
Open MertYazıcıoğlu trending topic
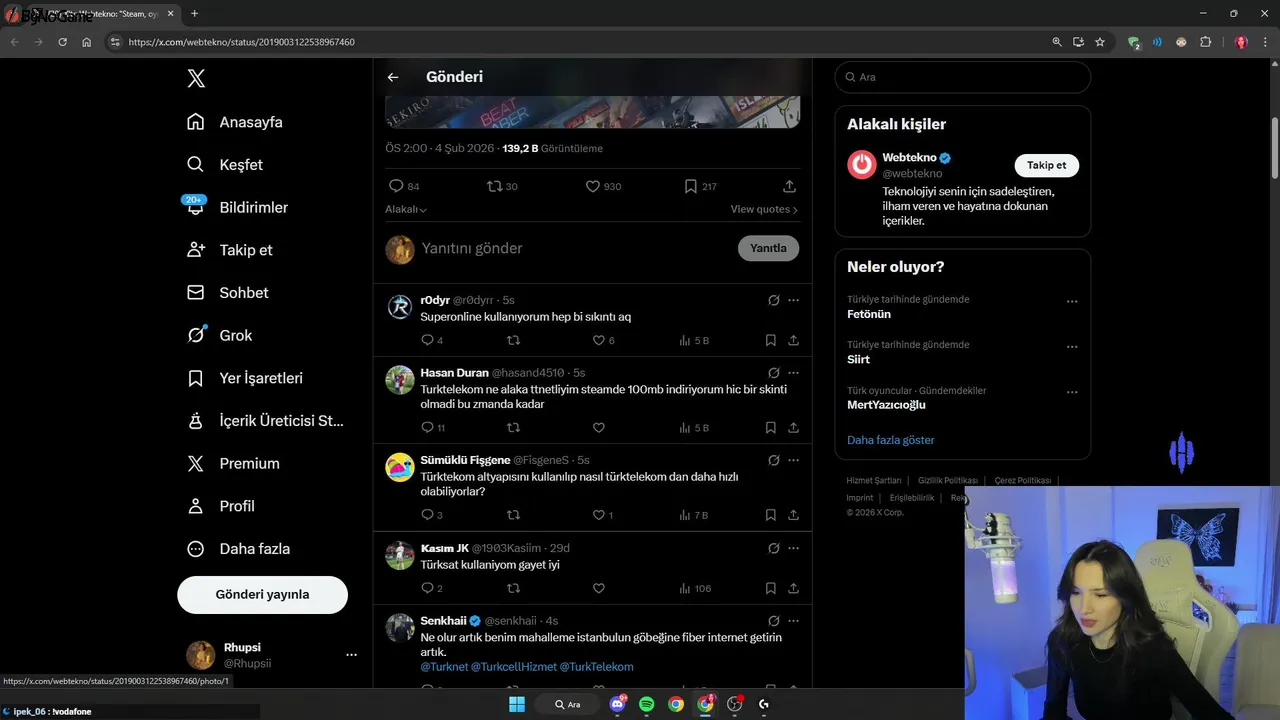coord(886,405)
